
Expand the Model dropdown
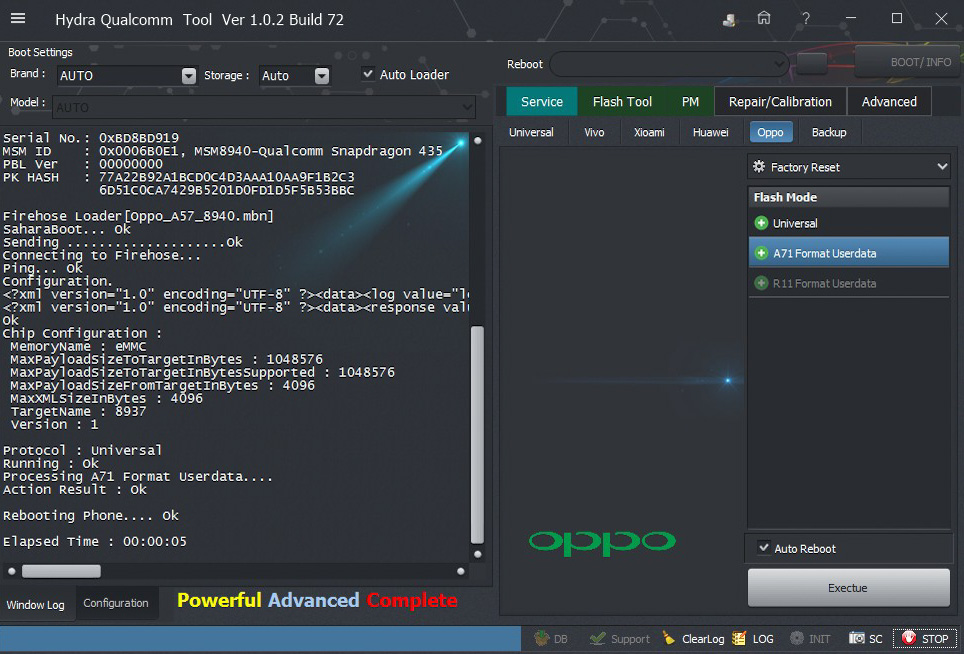[467, 107]
